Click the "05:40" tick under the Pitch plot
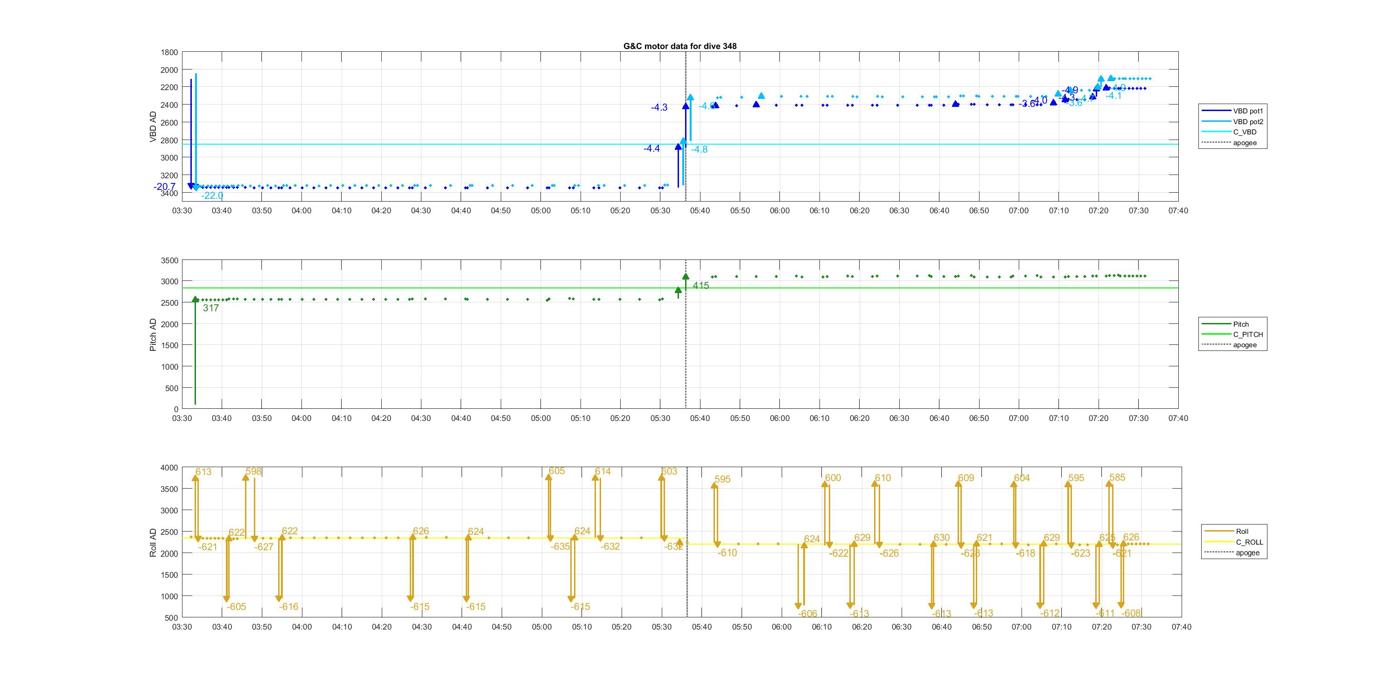 (700, 418)
